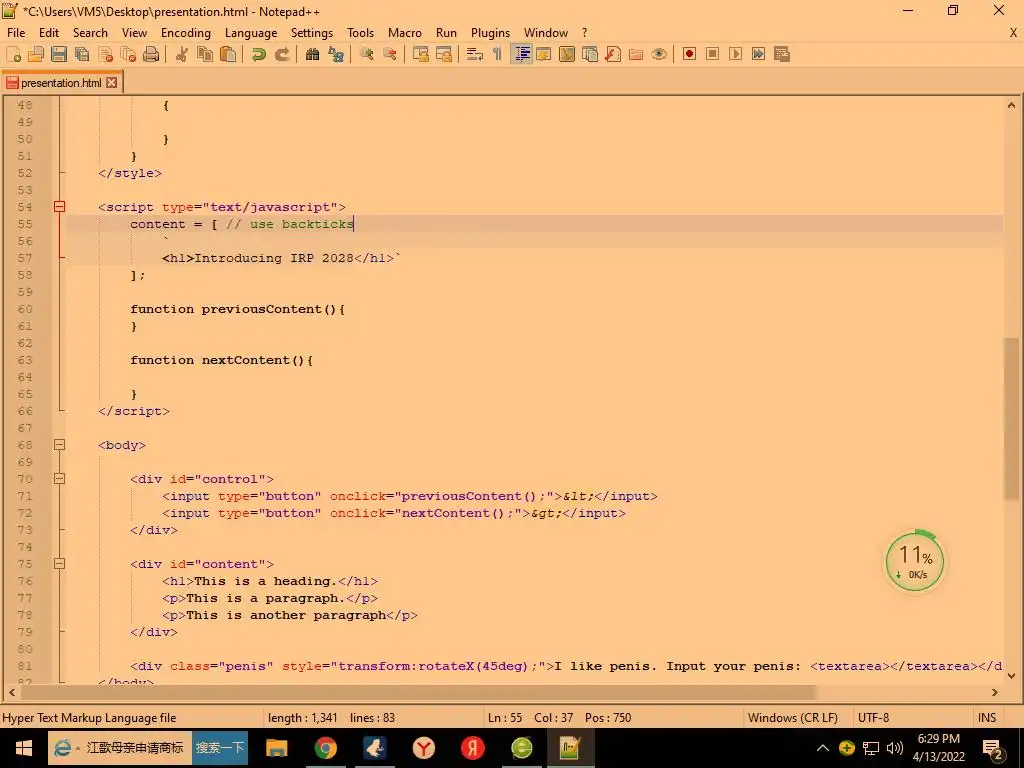Click Save Current Recorded Macro icon
The width and height of the screenshot is (1024, 768).
click(782, 54)
